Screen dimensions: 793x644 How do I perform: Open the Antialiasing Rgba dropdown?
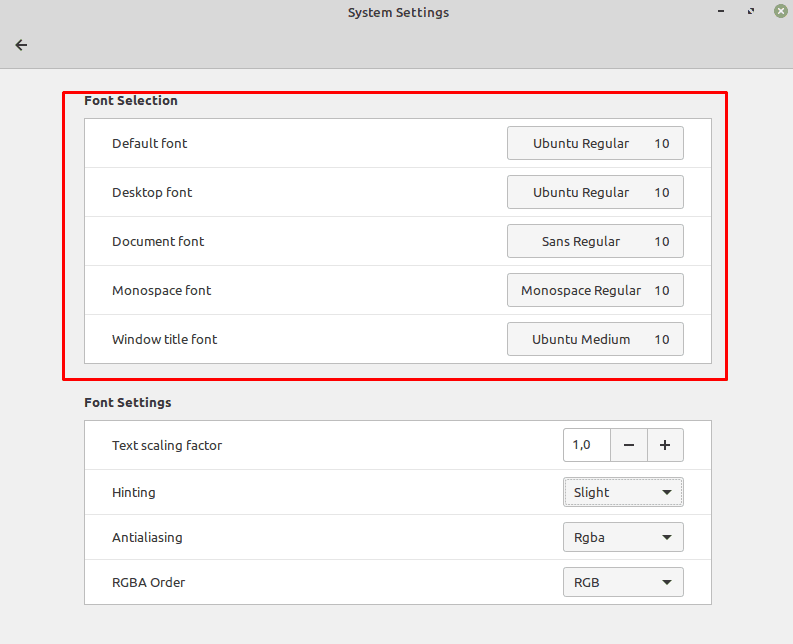click(x=623, y=537)
